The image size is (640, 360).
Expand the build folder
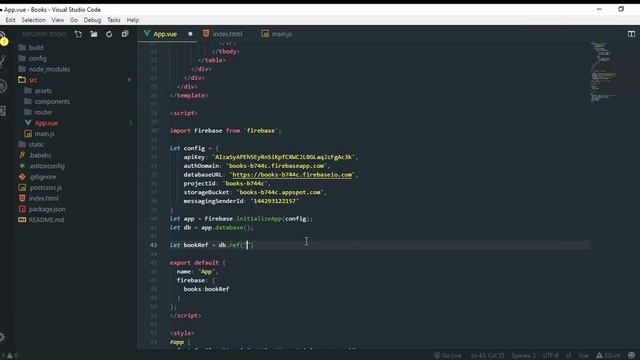[31, 48]
